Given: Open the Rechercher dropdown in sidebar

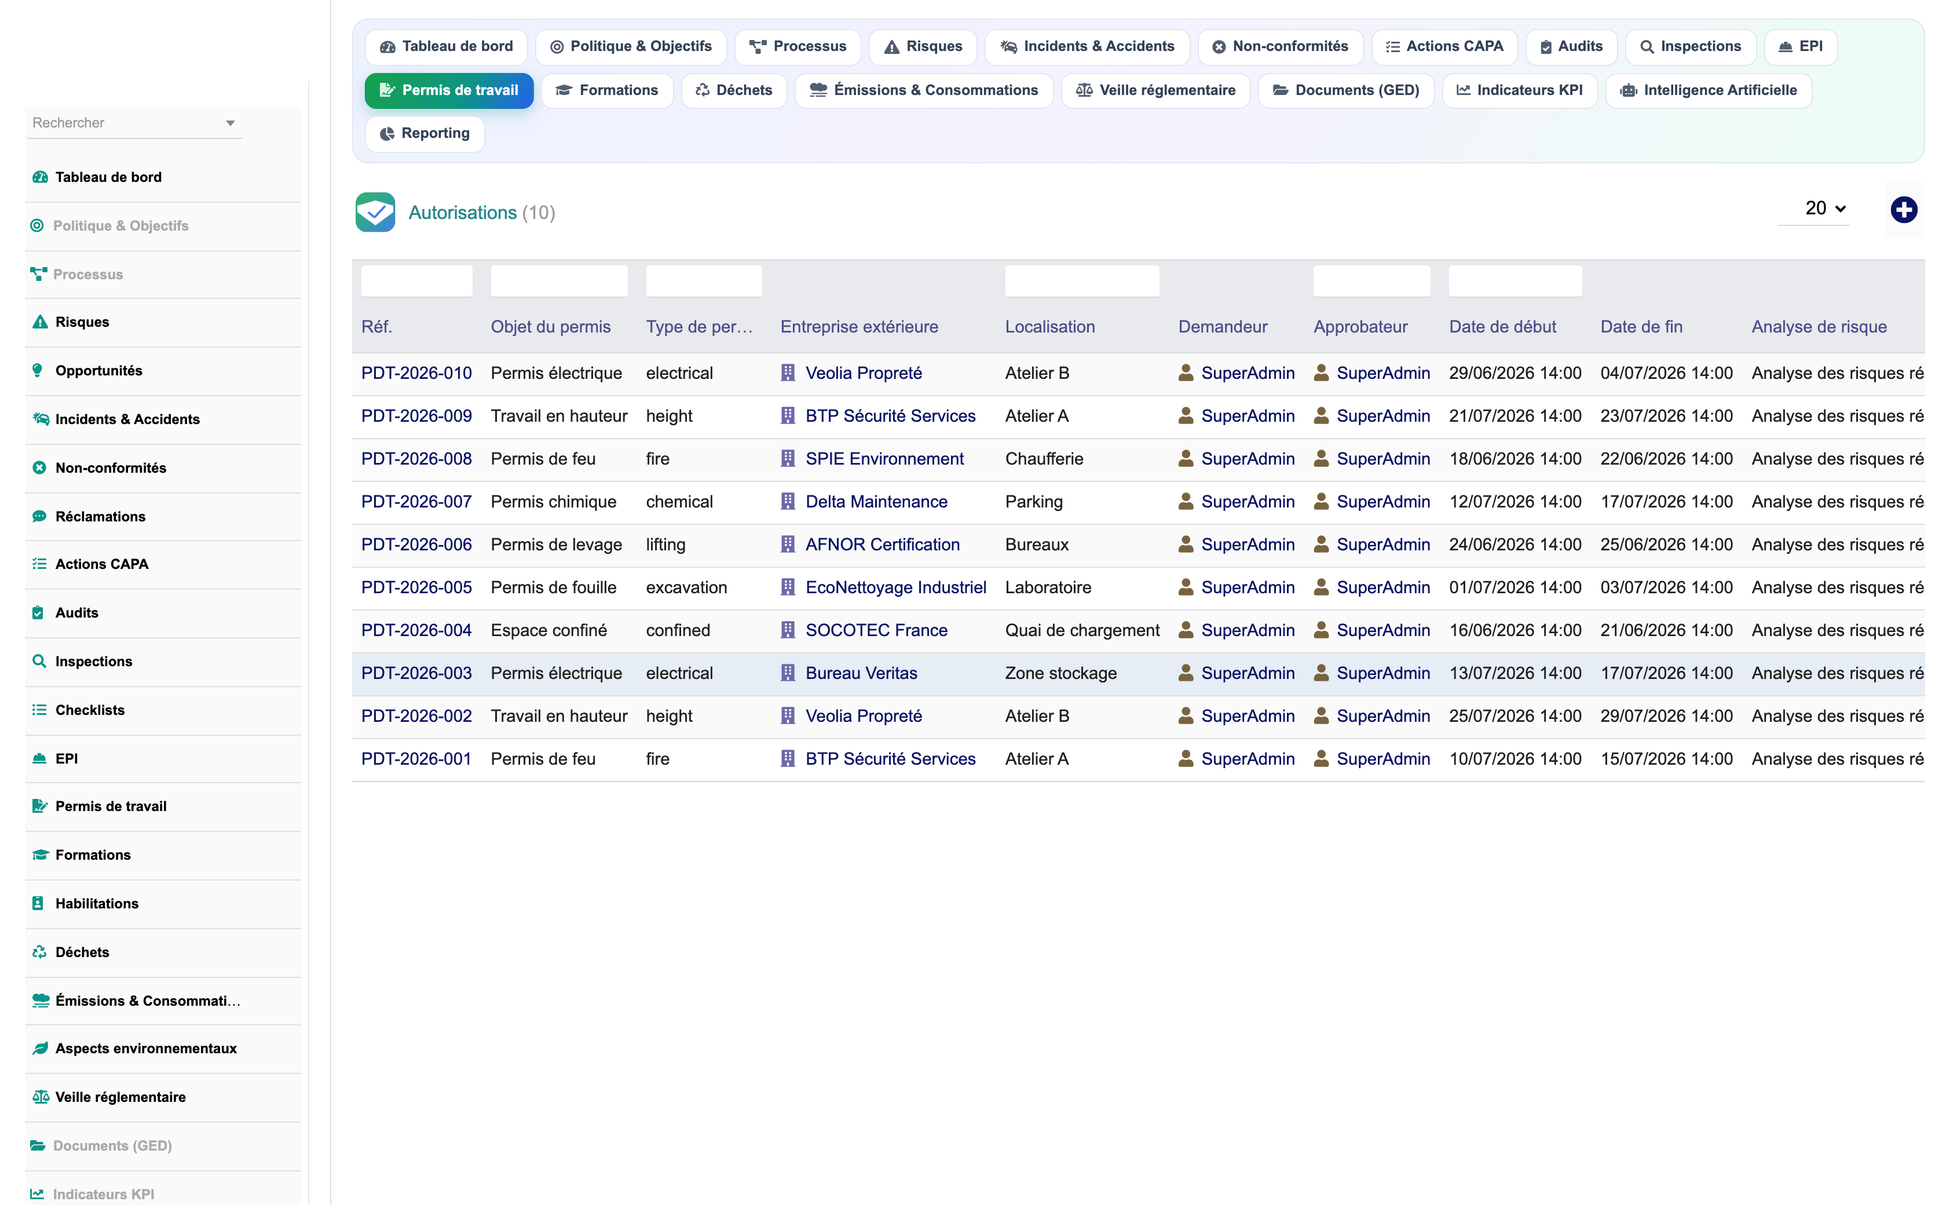Looking at the screenshot, I should (134, 123).
